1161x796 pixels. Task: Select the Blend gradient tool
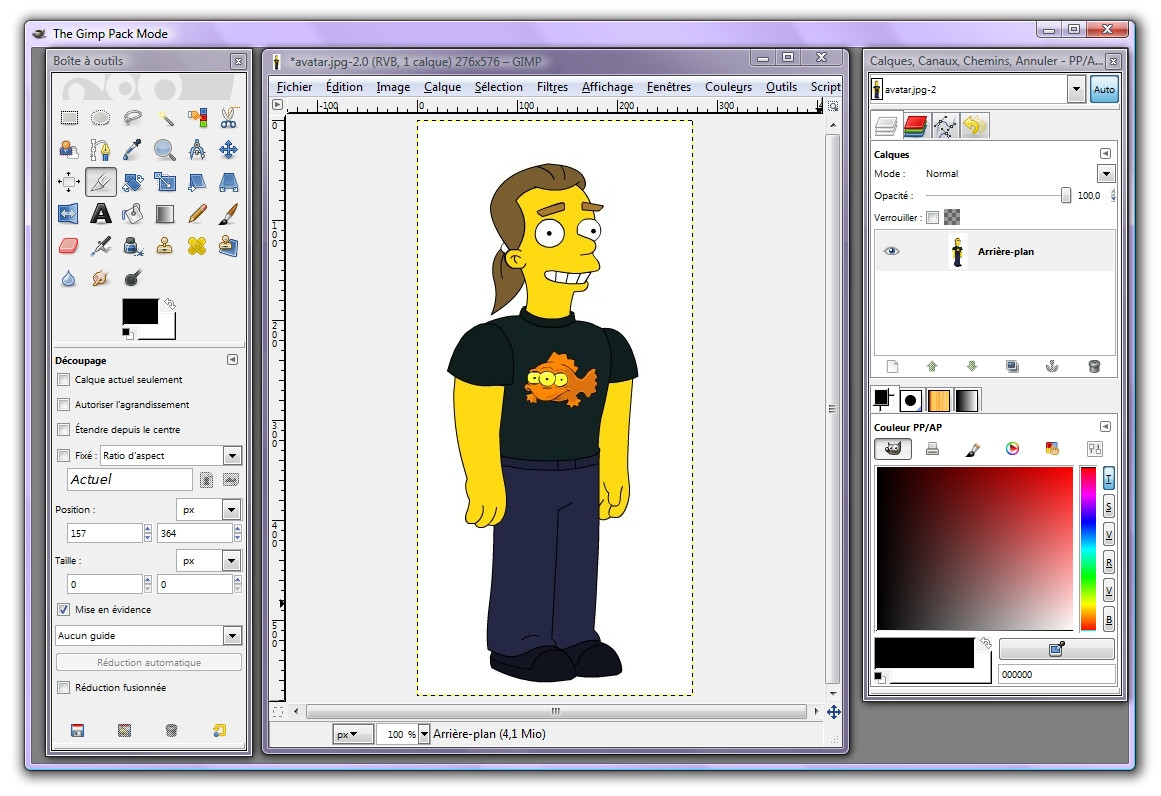click(165, 214)
